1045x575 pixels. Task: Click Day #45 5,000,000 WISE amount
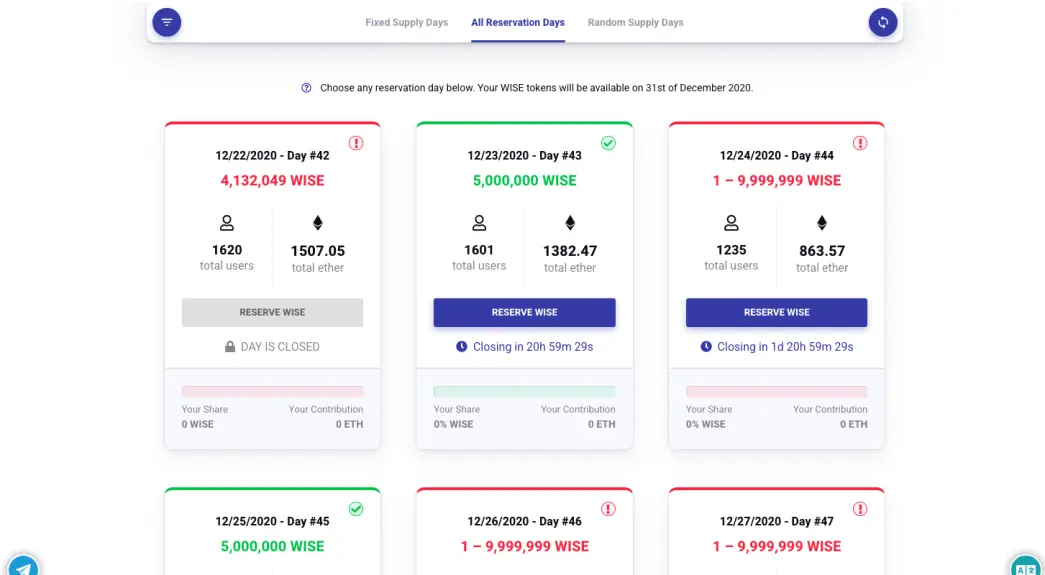click(x=273, y=546)
